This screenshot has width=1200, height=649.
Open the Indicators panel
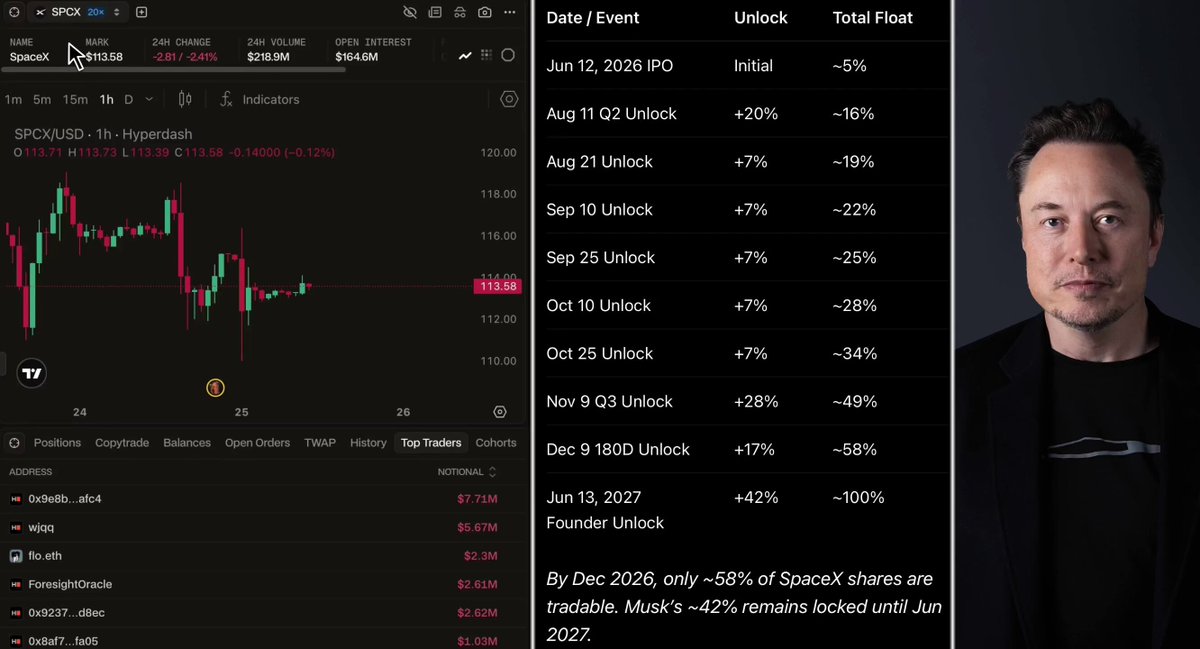[260, 99]
